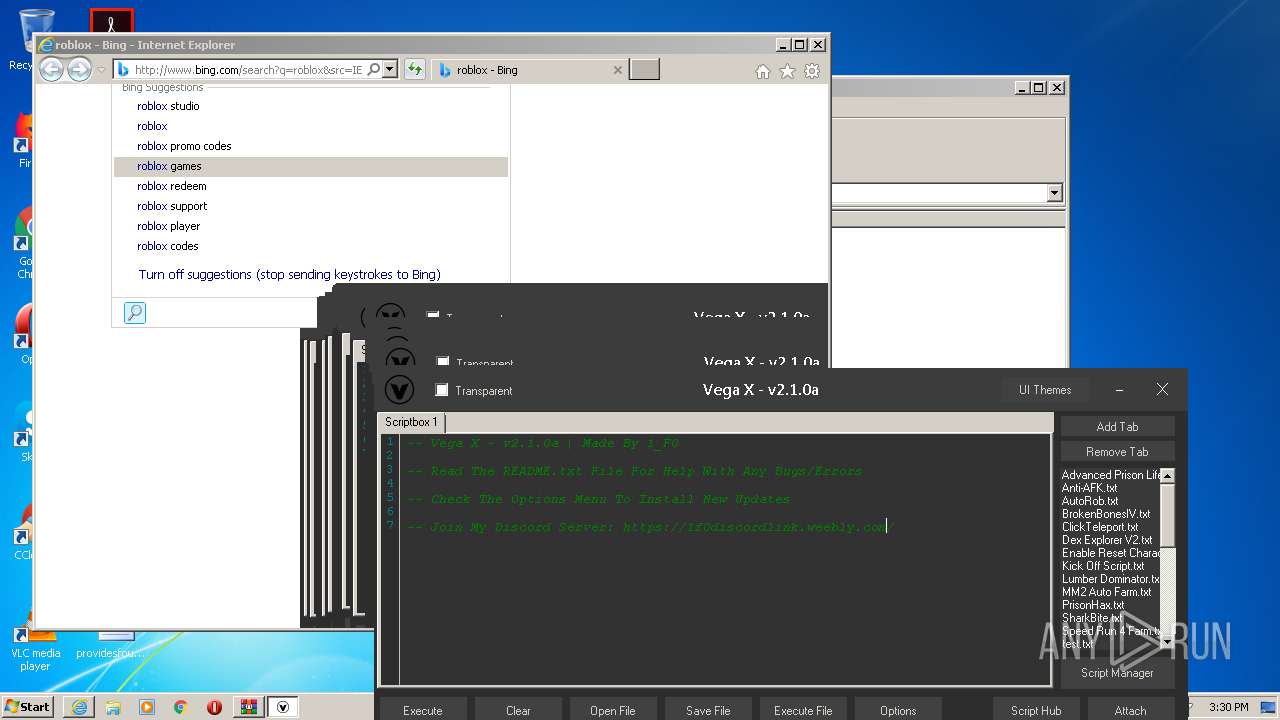Open the Script Hub
Viewport: 1280px width, 720px height.
tap(1036, 710)
